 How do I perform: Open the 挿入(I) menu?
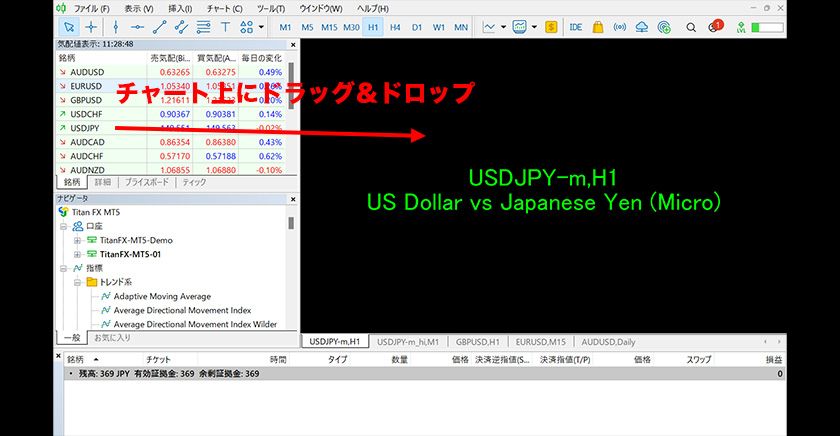[180, 9]
